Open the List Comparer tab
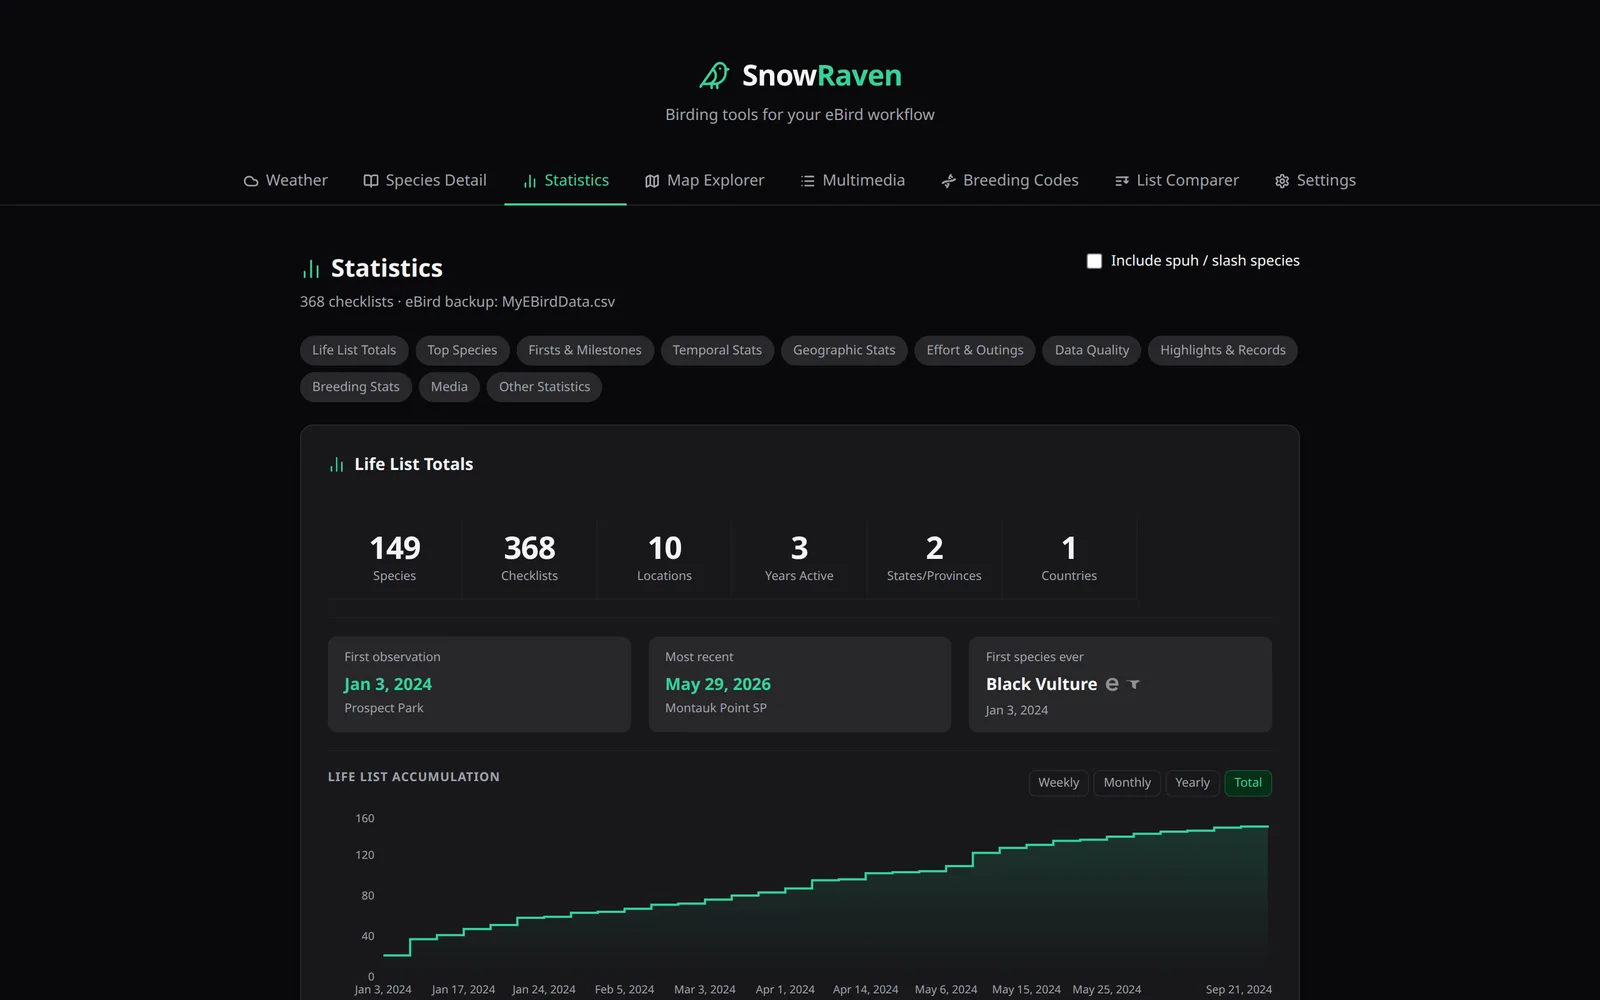The image size is (1600, 1000). (1177, 181)
